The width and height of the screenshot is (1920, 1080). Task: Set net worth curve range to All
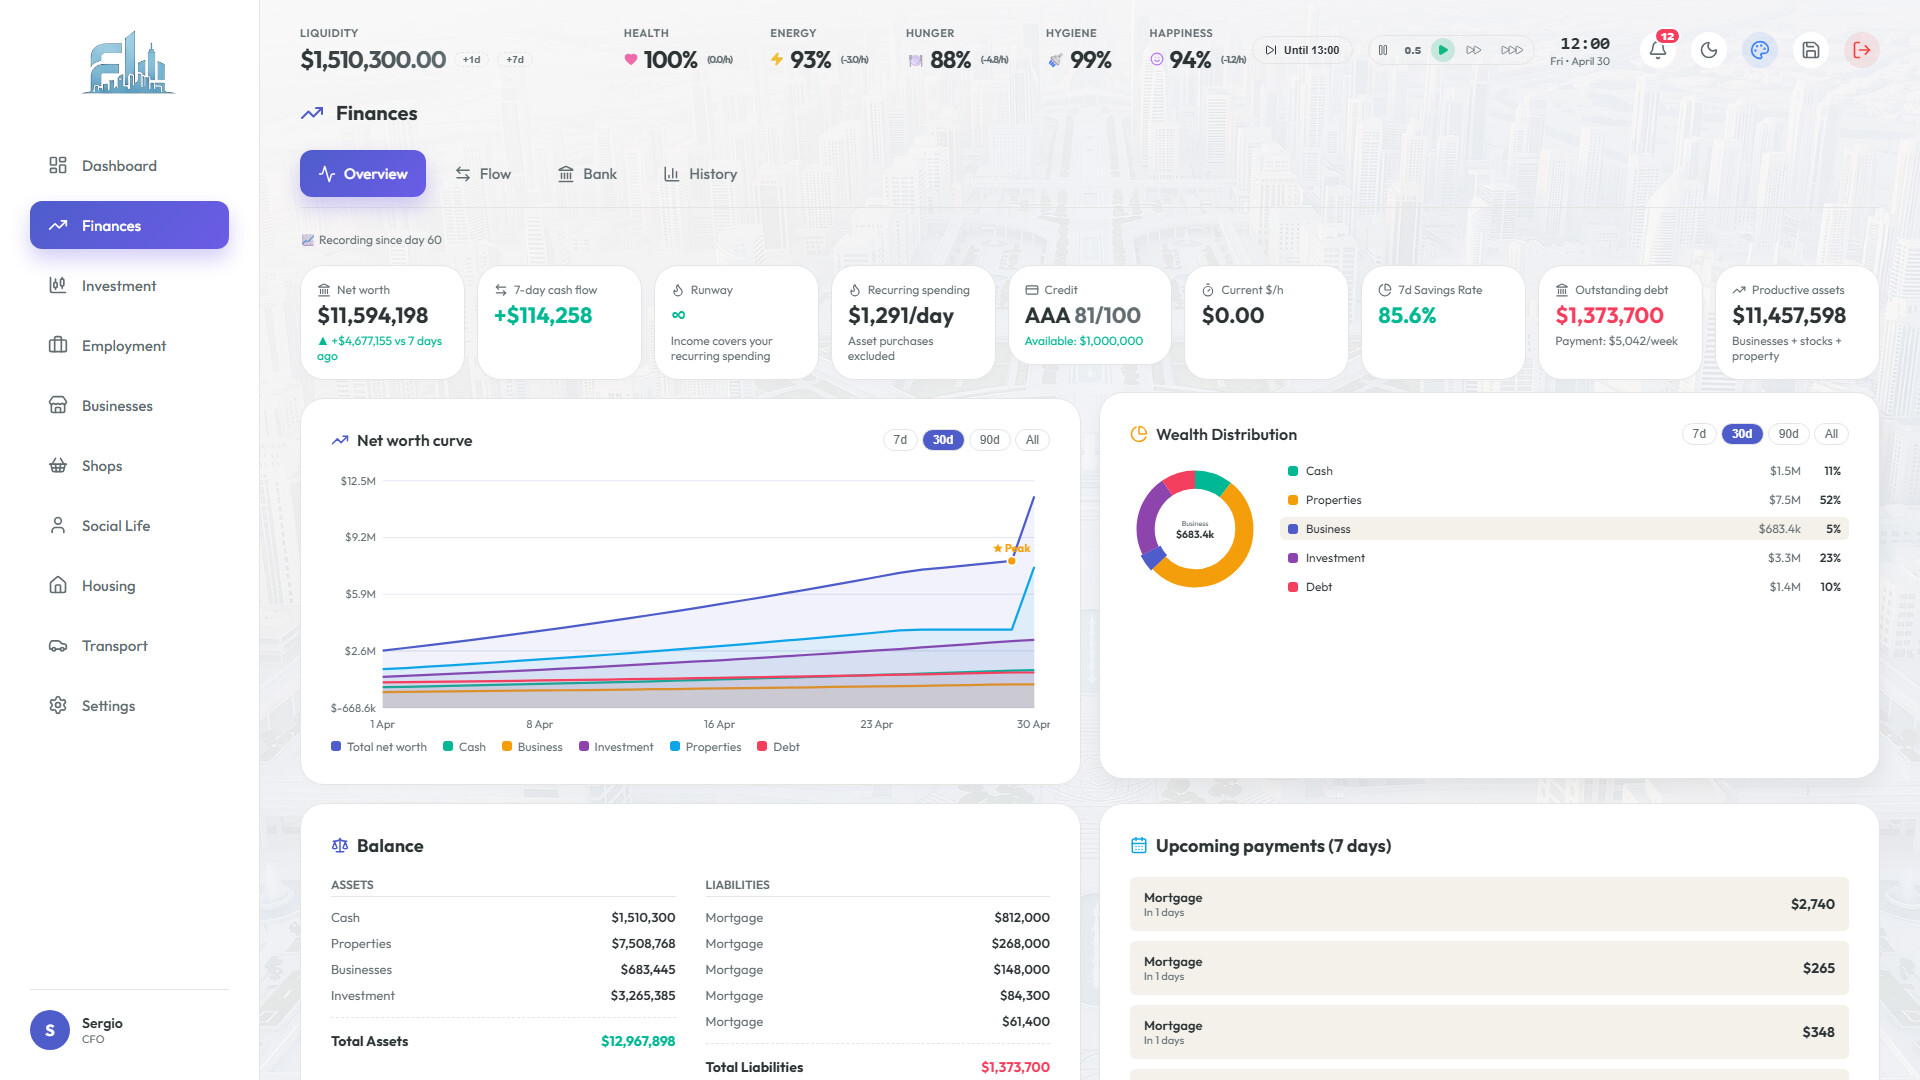[x=1032, y=440]
